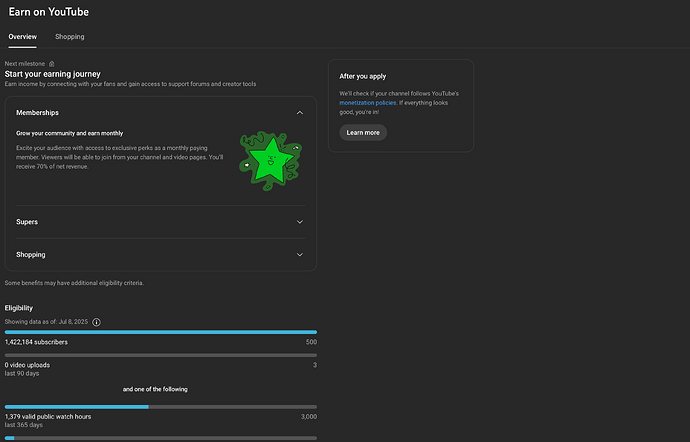Select the '1,422,184 subscribers' text

pos(36,342)
